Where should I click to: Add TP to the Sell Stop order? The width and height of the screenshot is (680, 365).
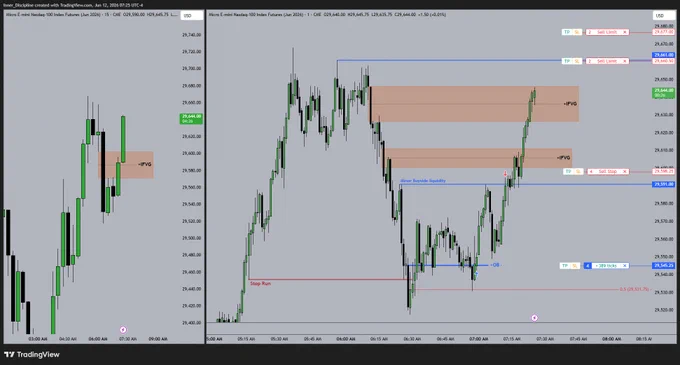tap(568, 172)
